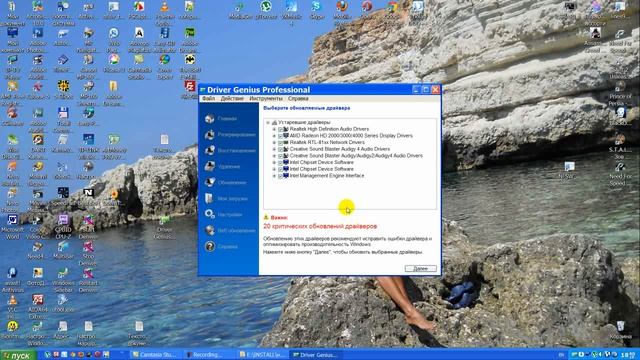Expand Realtek RTL-81xx Network Drivers node
The height and width of the screenshot is (360, 640).
274,143
